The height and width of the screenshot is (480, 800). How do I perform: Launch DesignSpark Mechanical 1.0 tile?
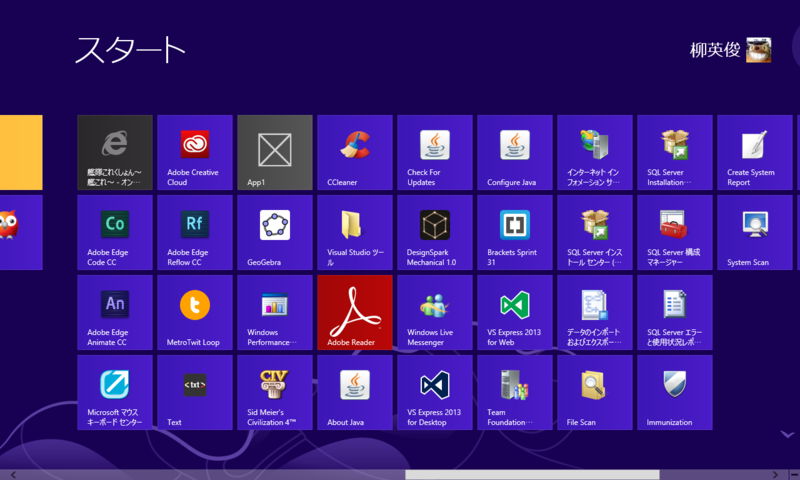point(435,233)
